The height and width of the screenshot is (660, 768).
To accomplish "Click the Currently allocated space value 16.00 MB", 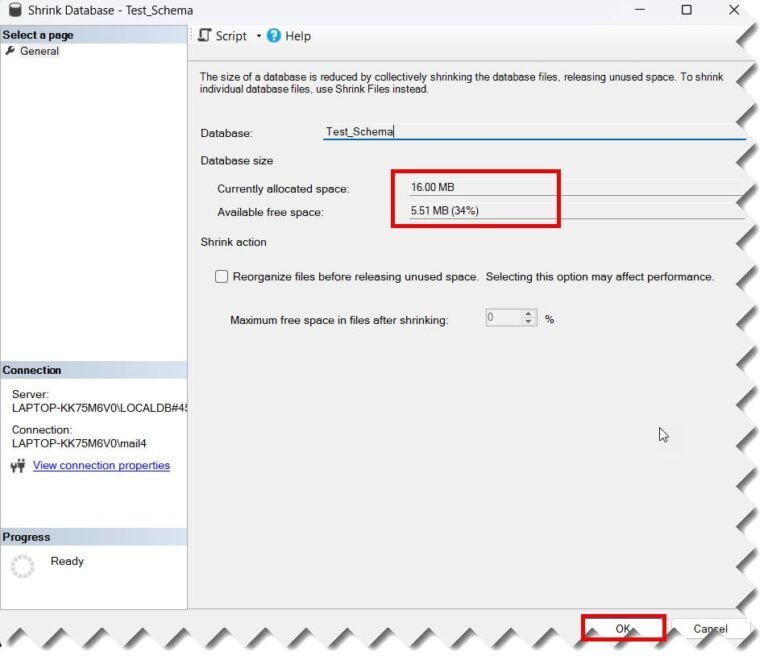I will (x=432, y=187).
